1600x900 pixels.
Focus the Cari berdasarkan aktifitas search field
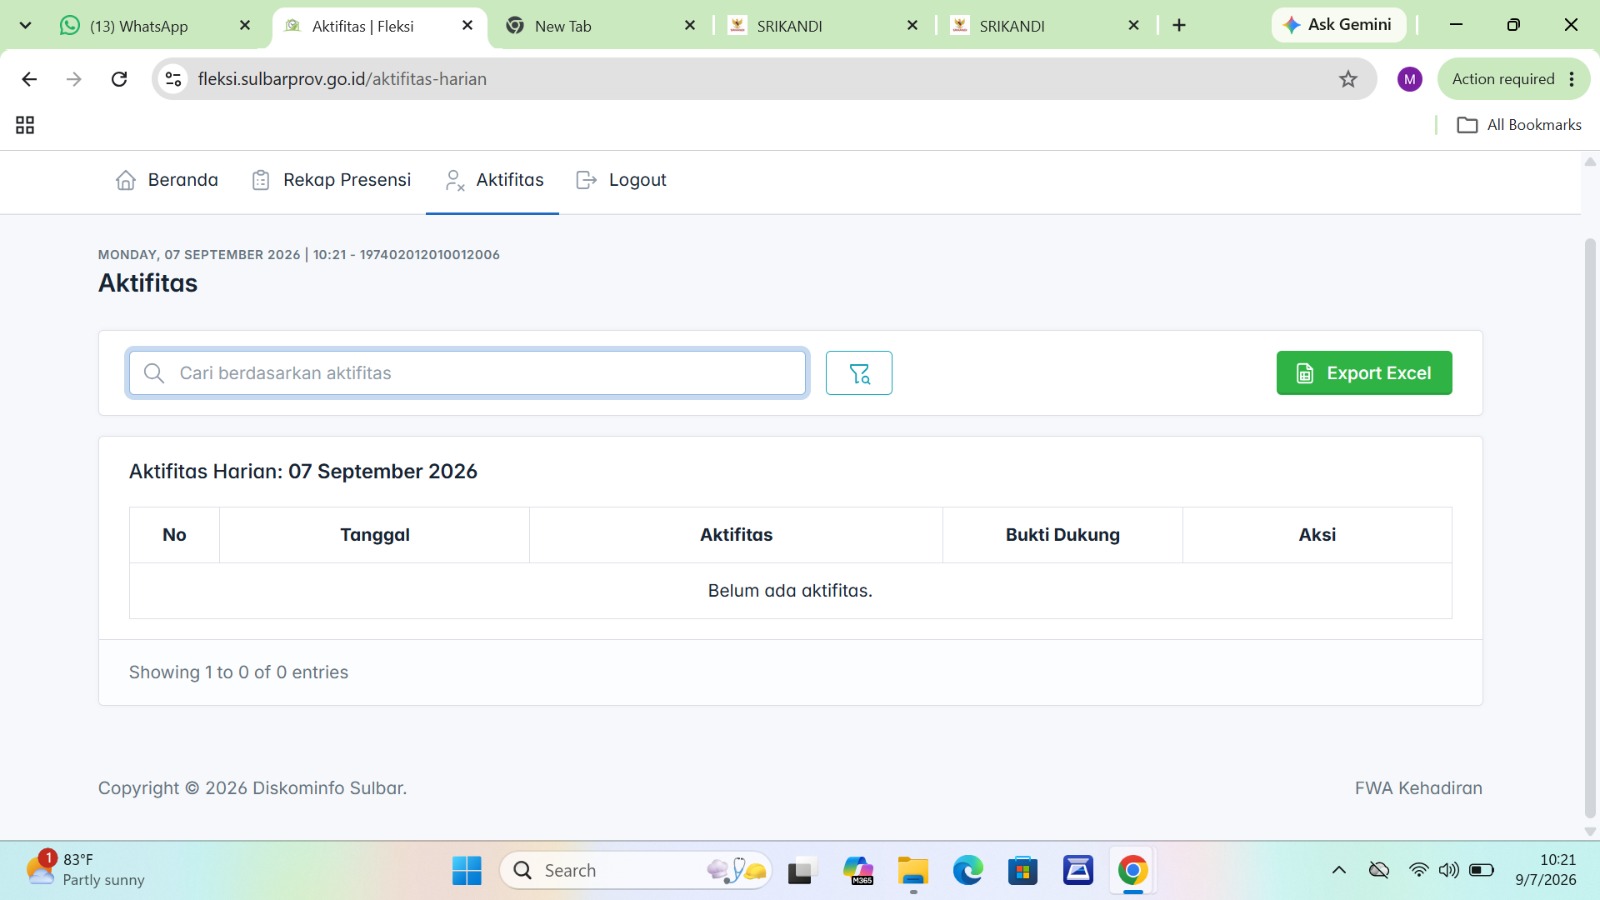[x=467, y=373]
